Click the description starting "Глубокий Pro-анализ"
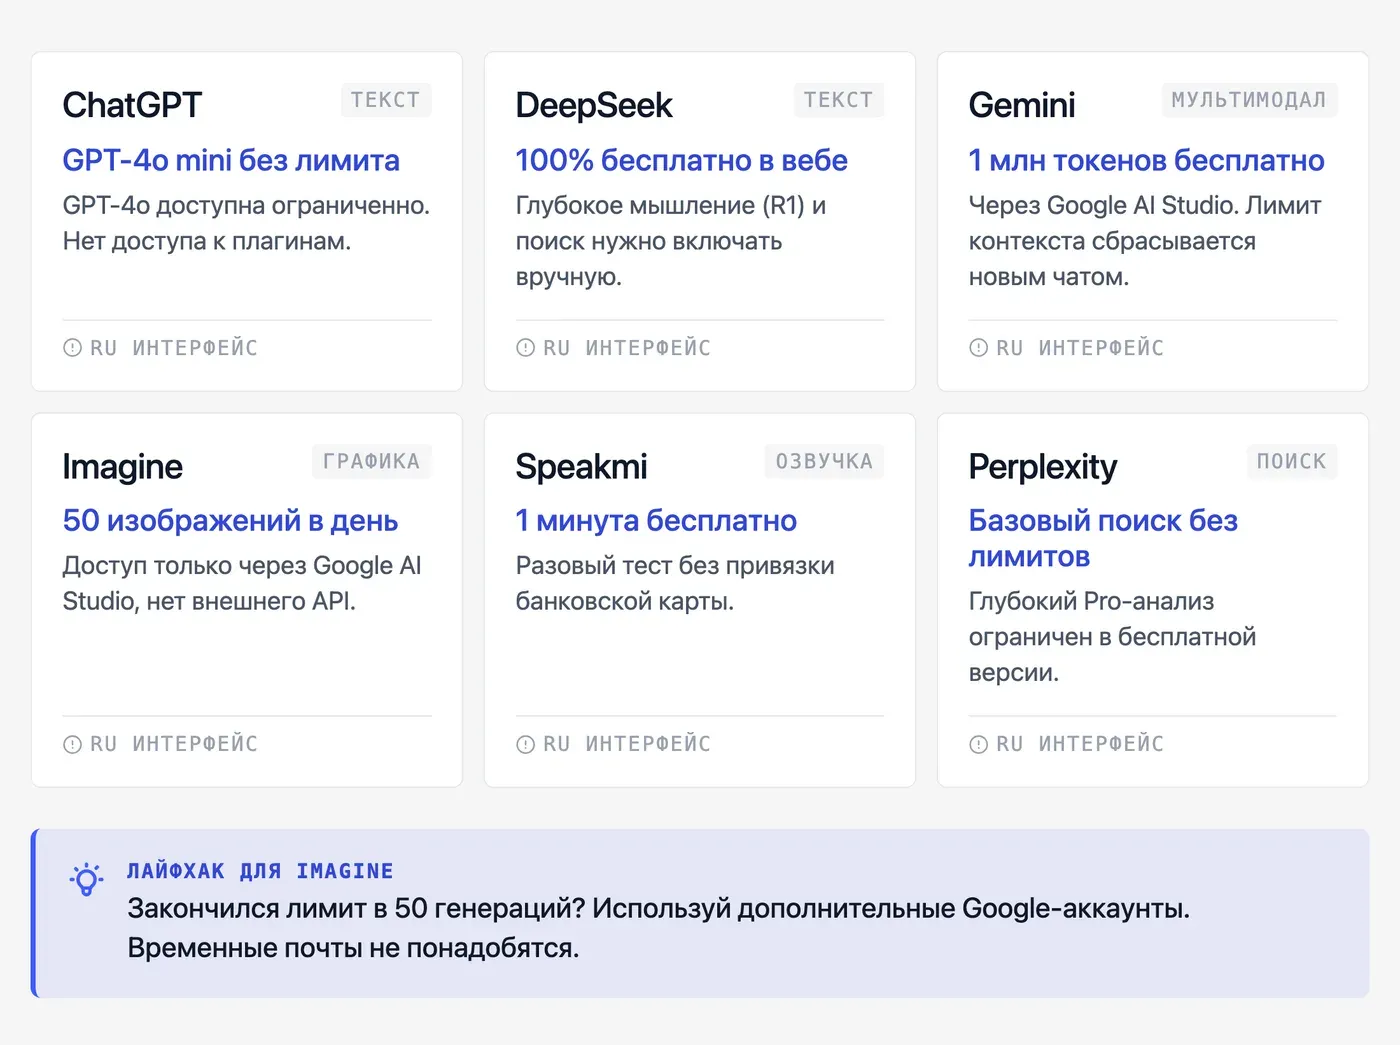This screenshot has width=1400, height=1045. pyautogui.click(x=1112, y=637)
